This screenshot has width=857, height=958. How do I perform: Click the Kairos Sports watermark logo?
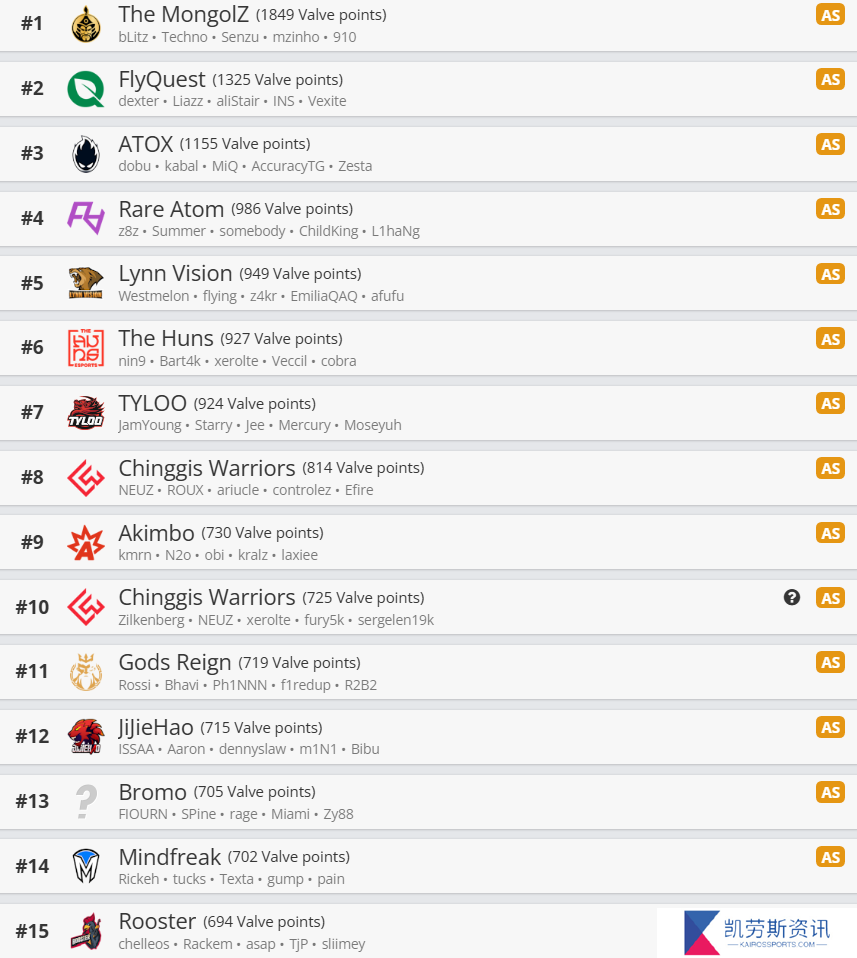pyautogui.click(x=756, y=932)
